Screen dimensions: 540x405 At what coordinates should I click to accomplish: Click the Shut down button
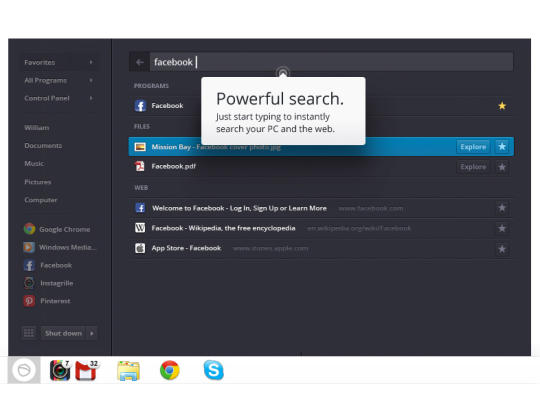[x=63, y=333]
